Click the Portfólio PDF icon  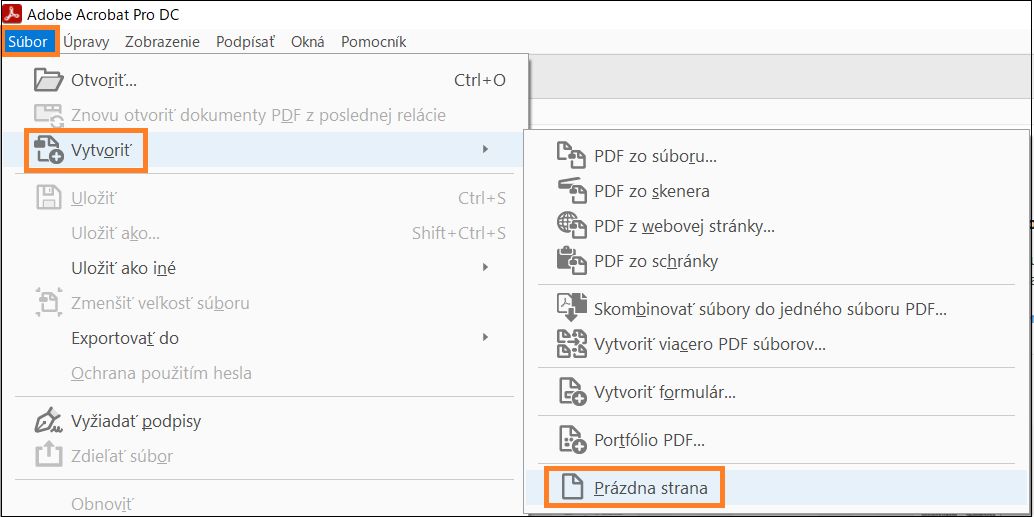coord(571,440)
